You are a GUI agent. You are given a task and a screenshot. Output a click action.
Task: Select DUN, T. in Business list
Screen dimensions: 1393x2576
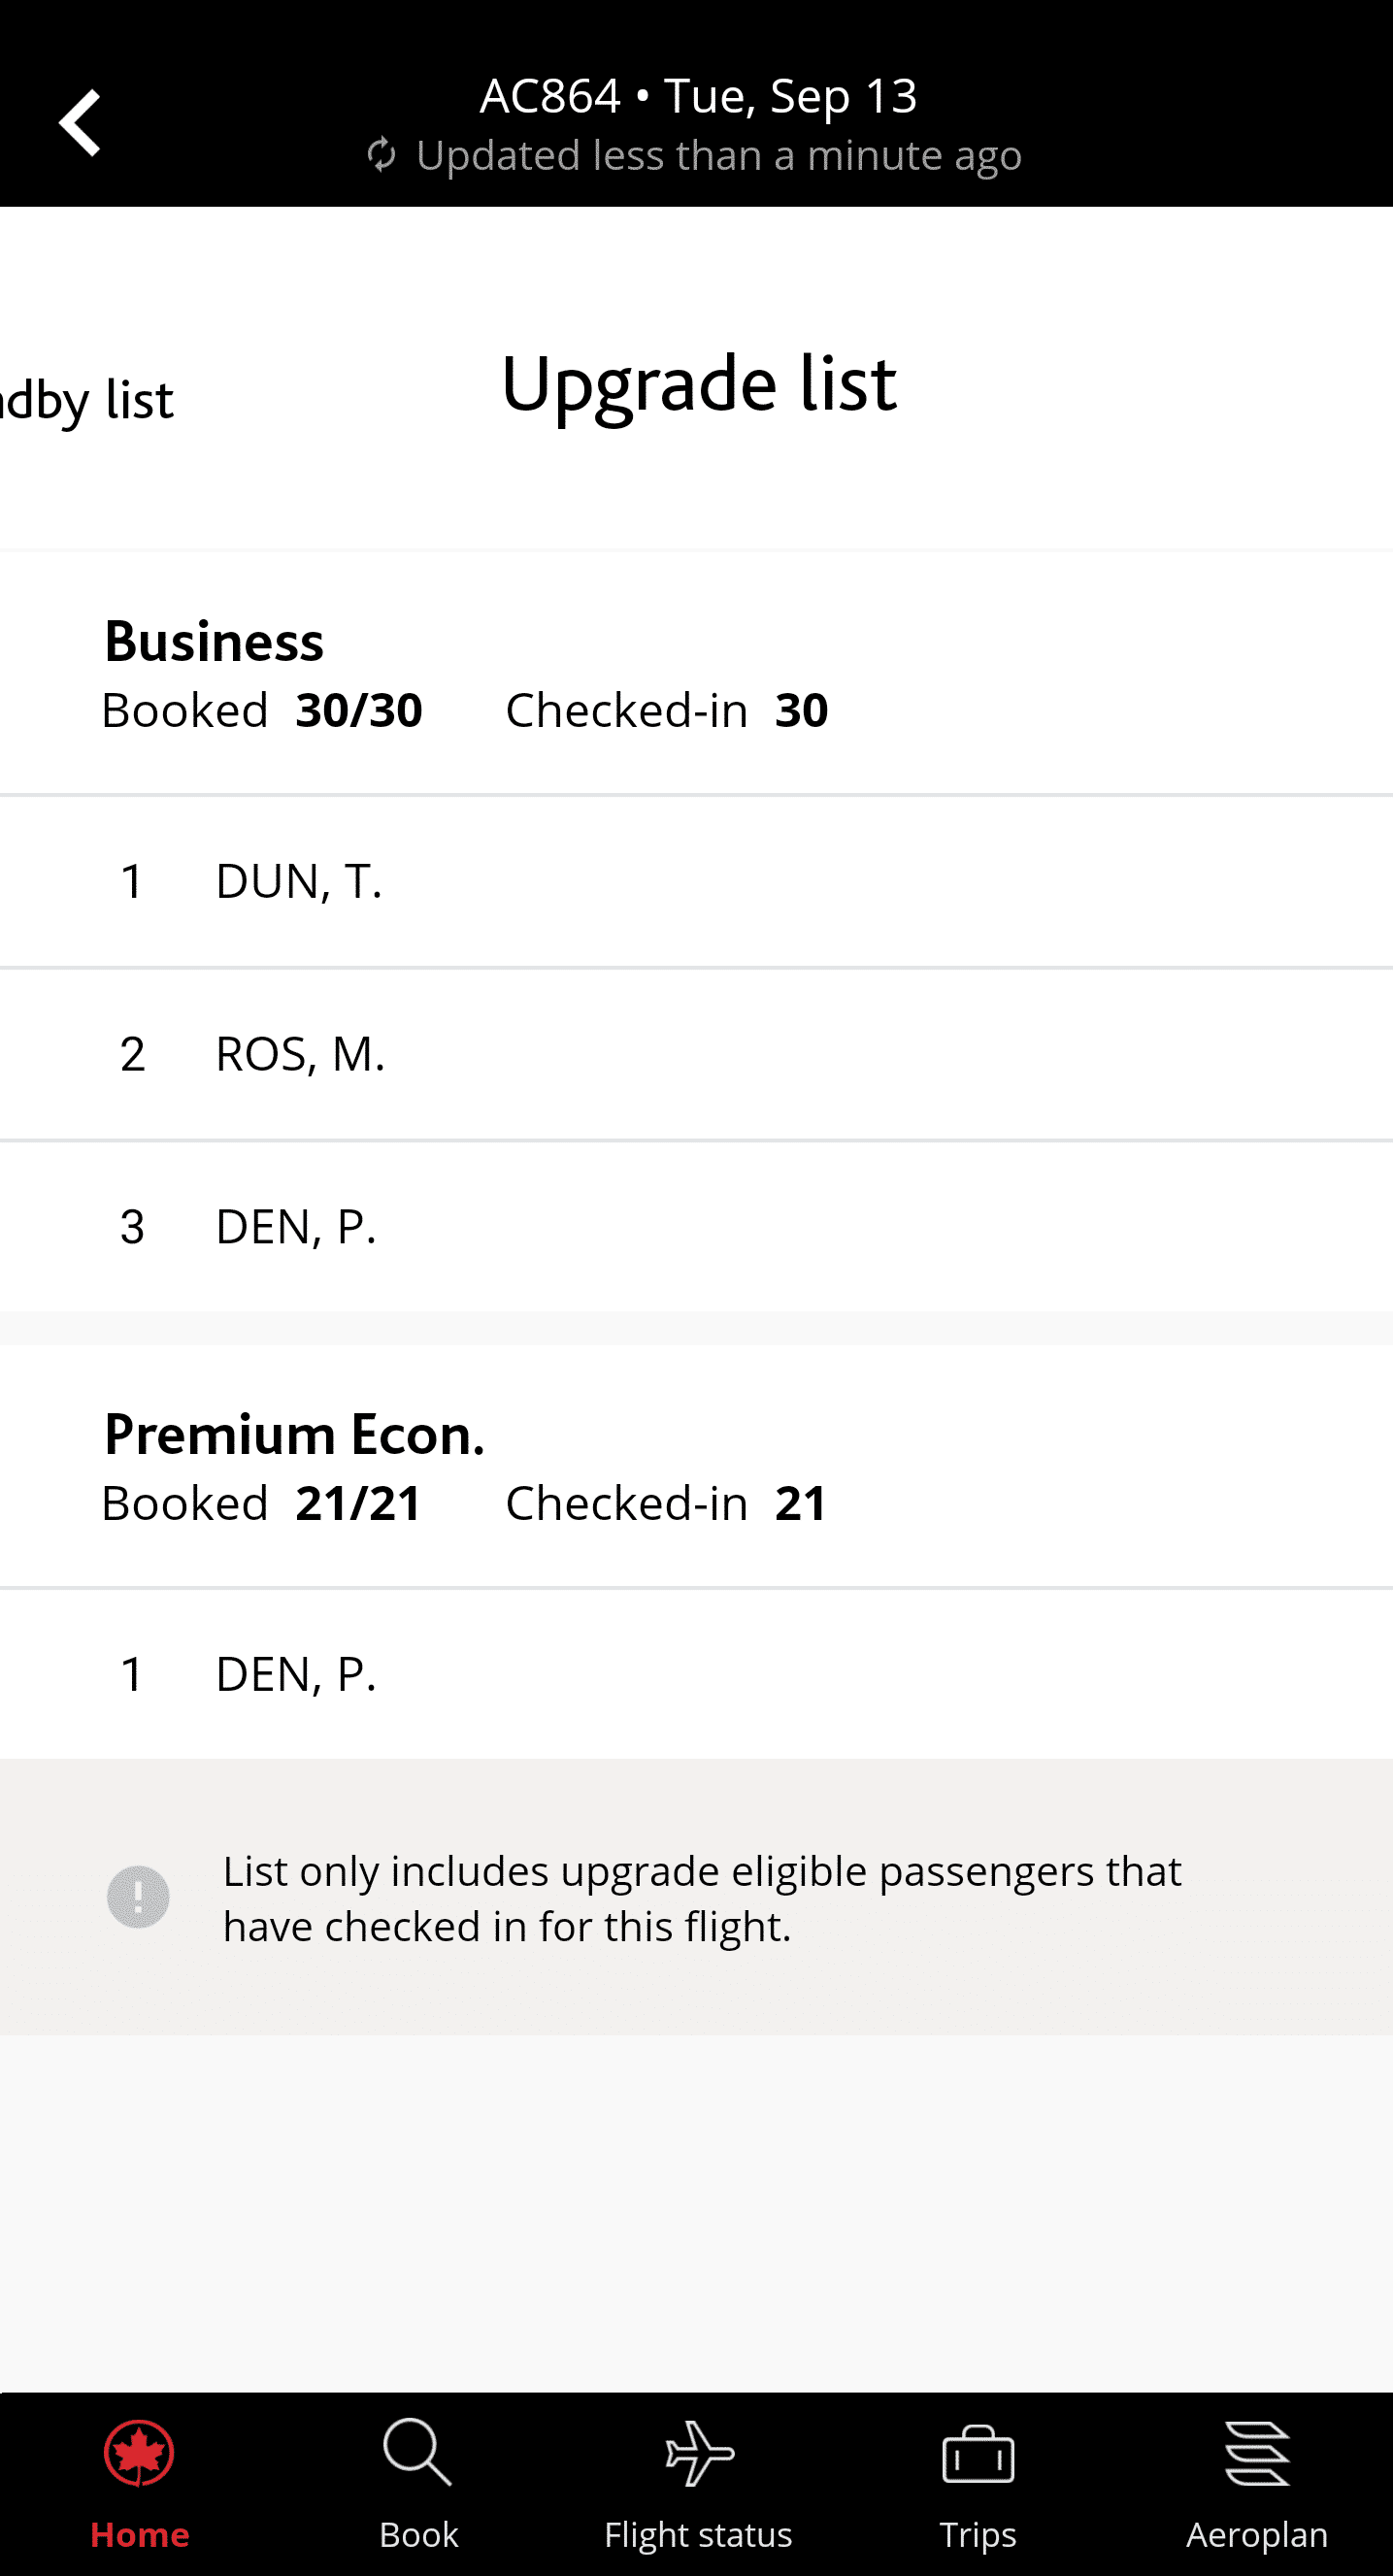(x=298, y=882)
